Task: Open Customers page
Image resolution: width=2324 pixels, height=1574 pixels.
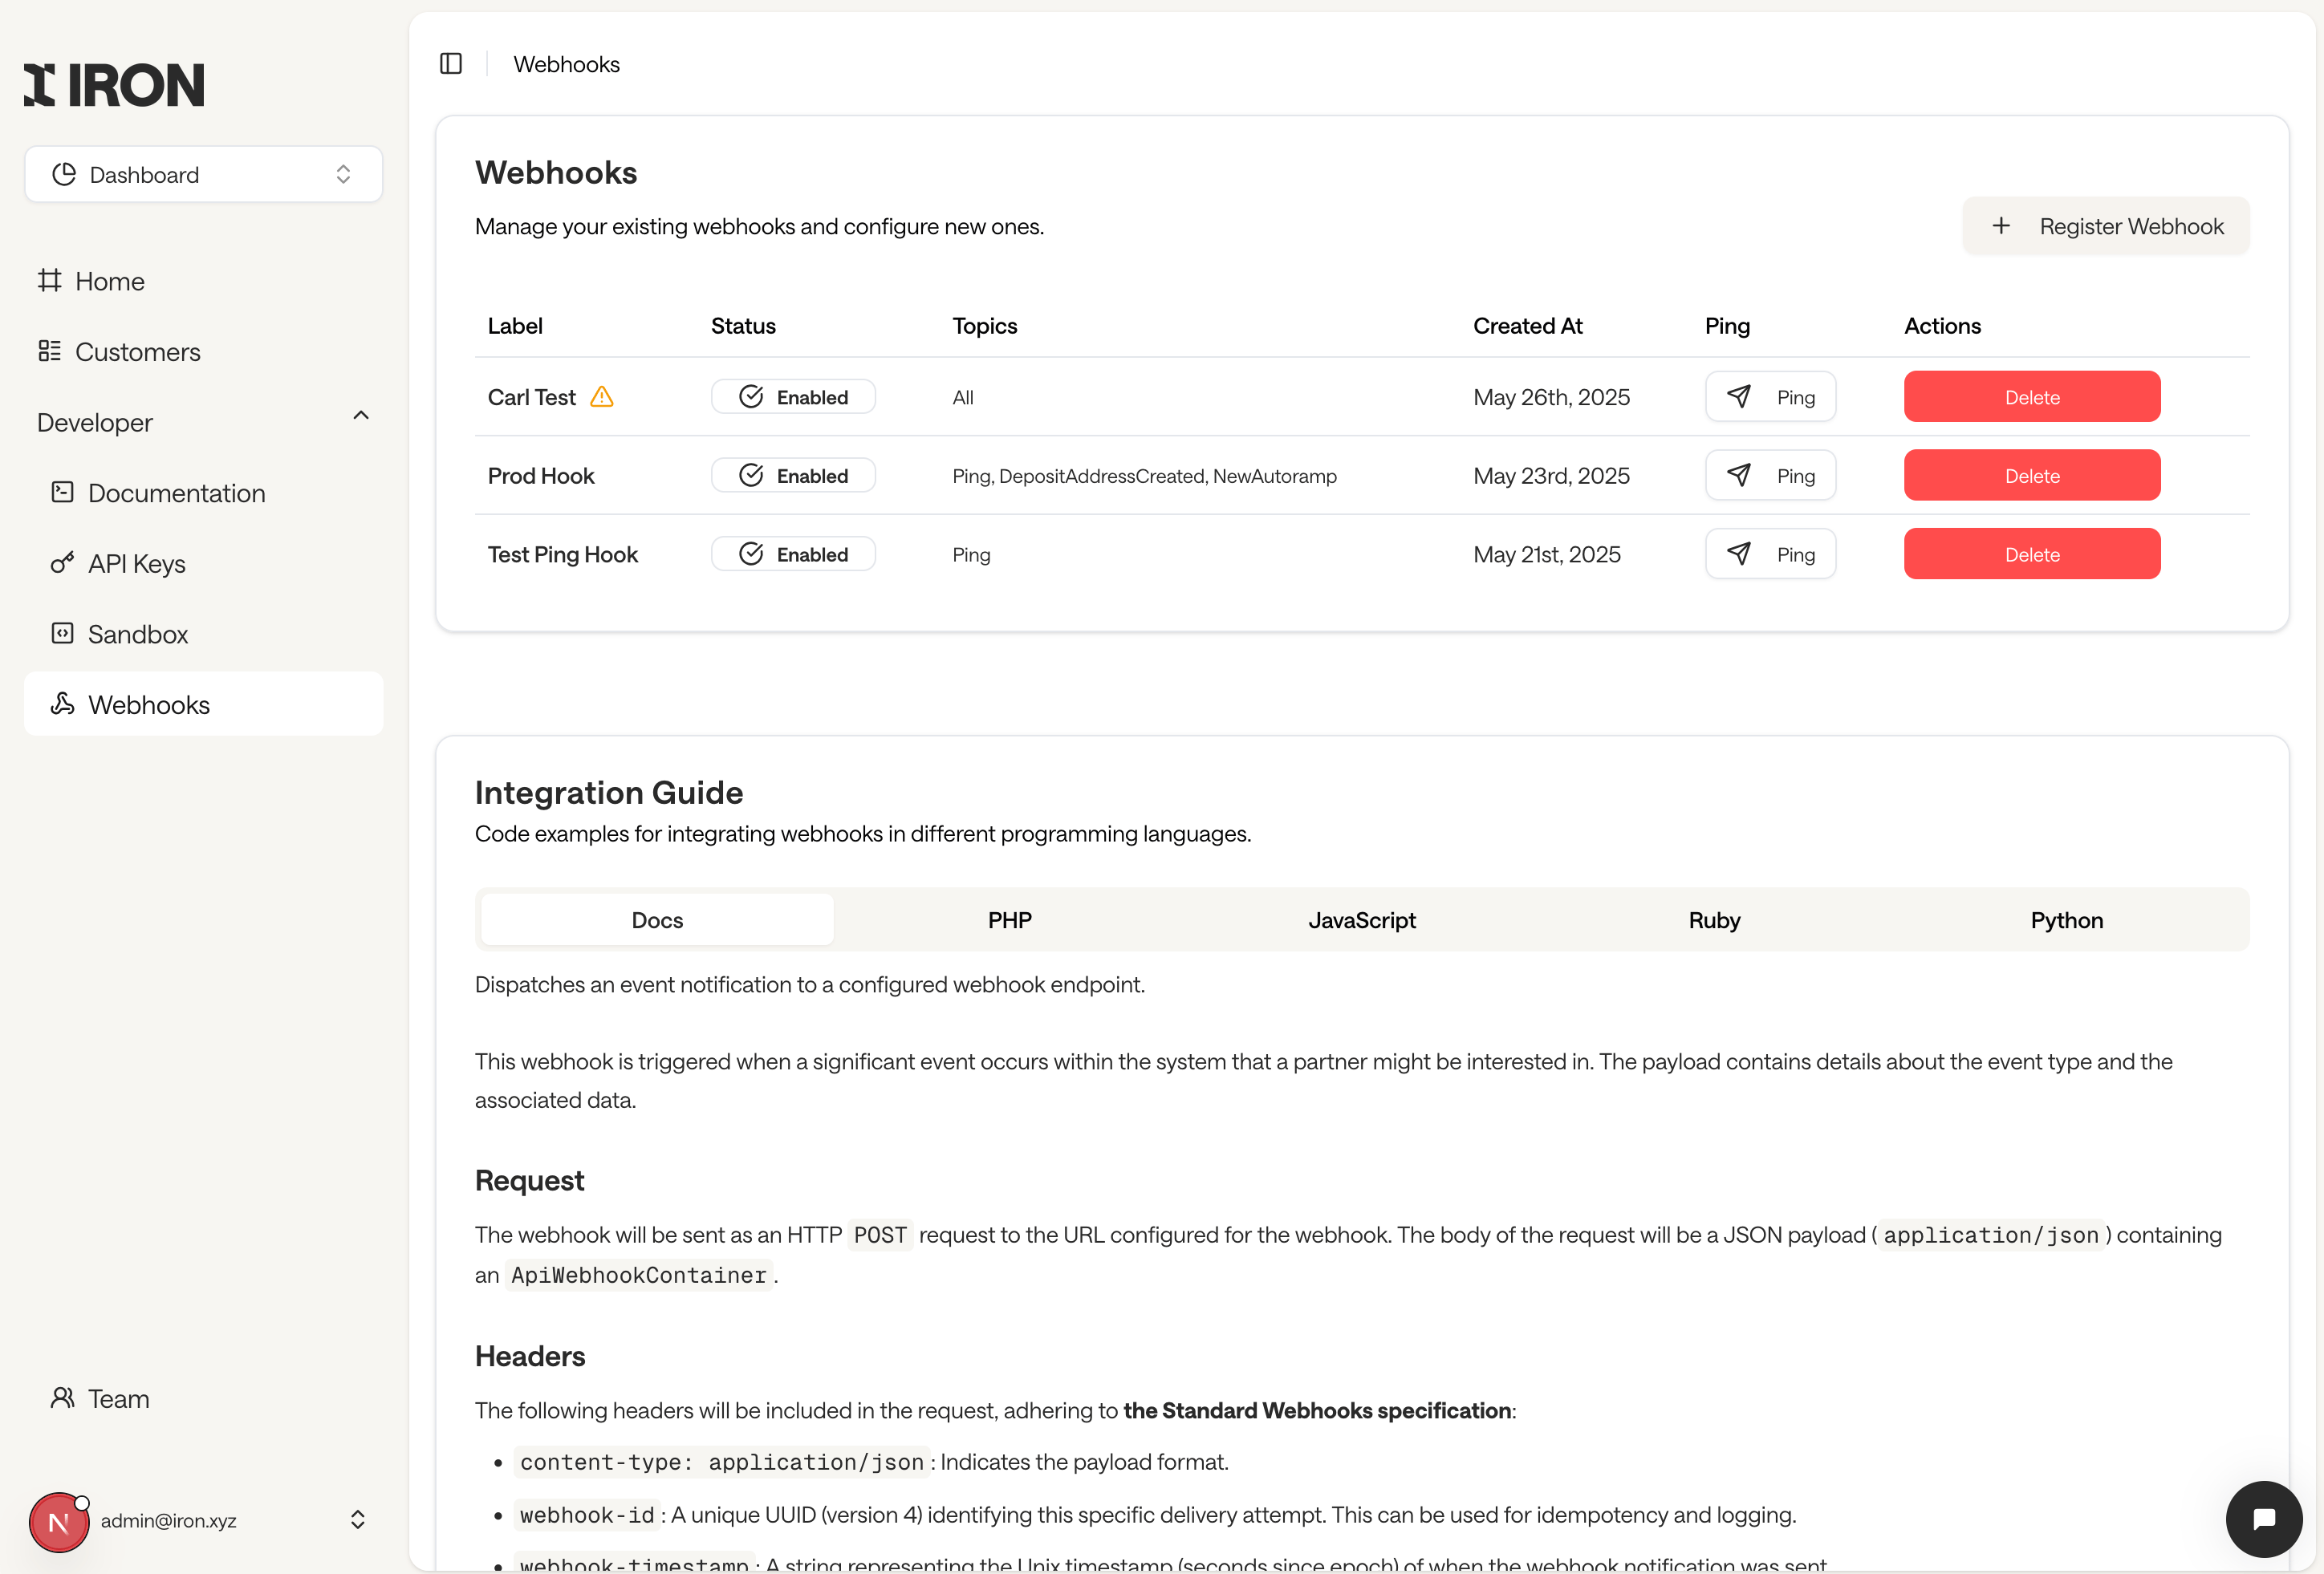Action: coord(203,351)
